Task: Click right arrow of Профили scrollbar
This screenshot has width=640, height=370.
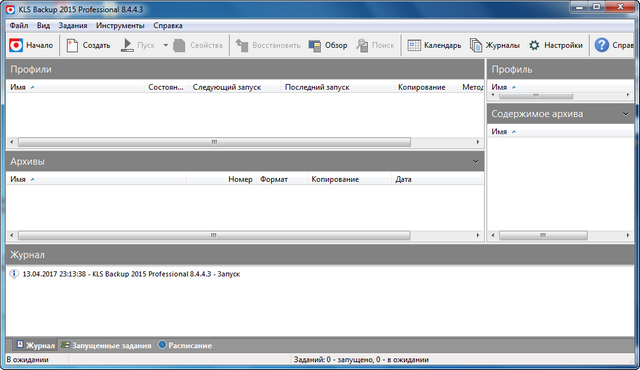Action: tap(478, 142)
